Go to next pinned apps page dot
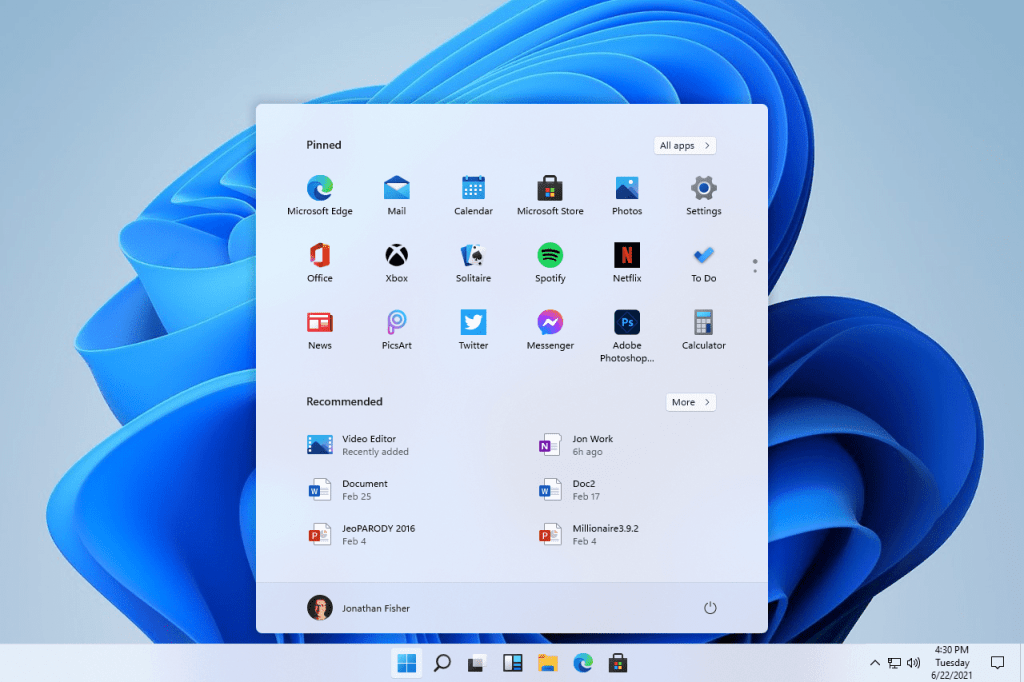This screenshot has height=682, width=1024. click(x=755, y=270)
